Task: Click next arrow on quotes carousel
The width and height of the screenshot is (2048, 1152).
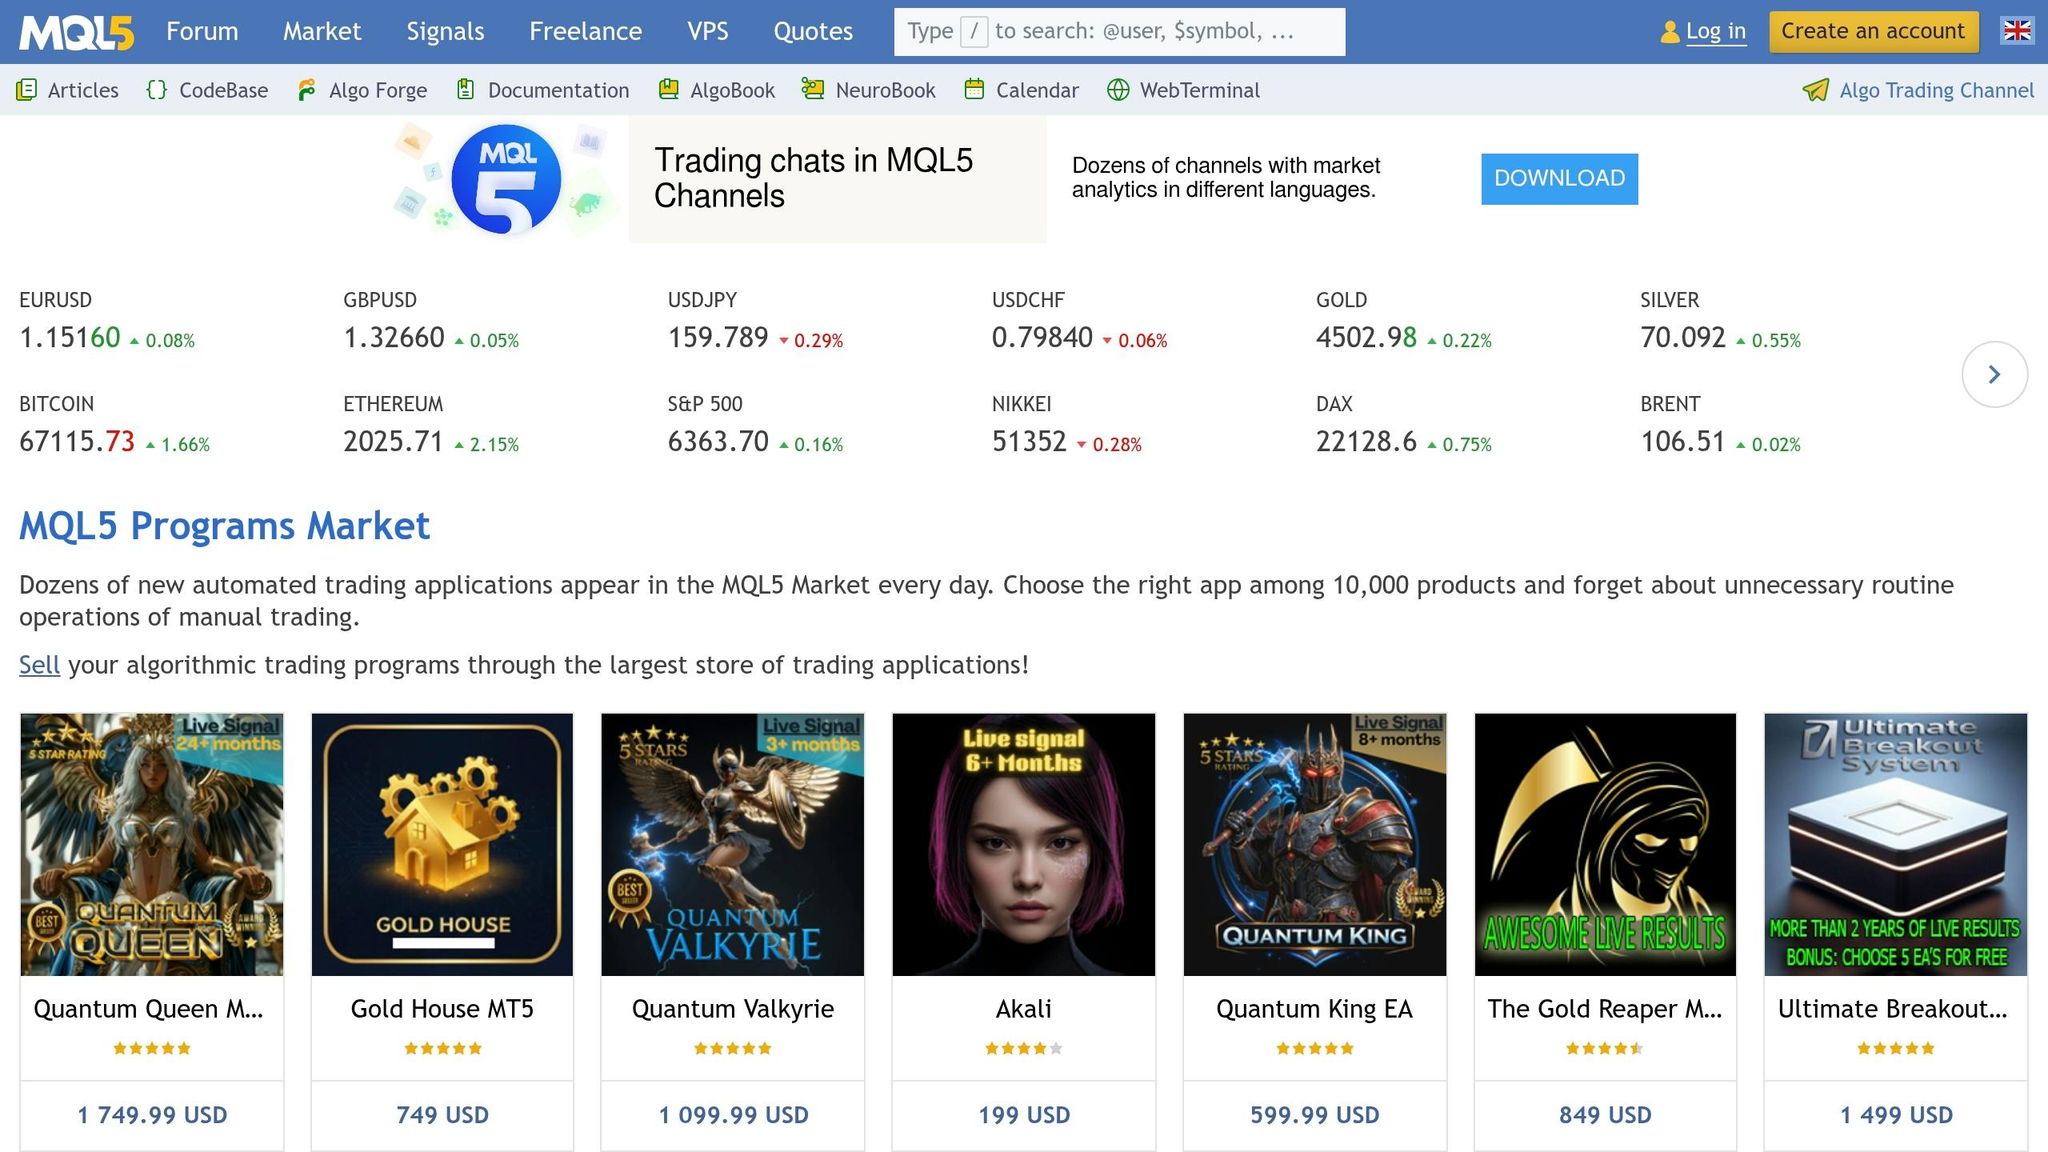Action: 1994,374
